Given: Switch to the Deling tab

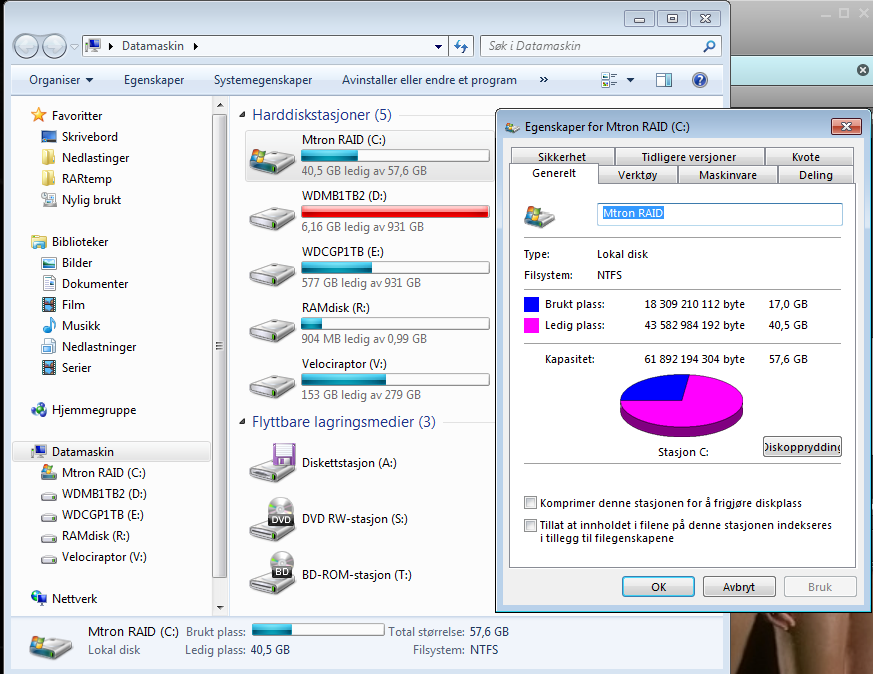Looking at the screenshot, I should [815, 175].
